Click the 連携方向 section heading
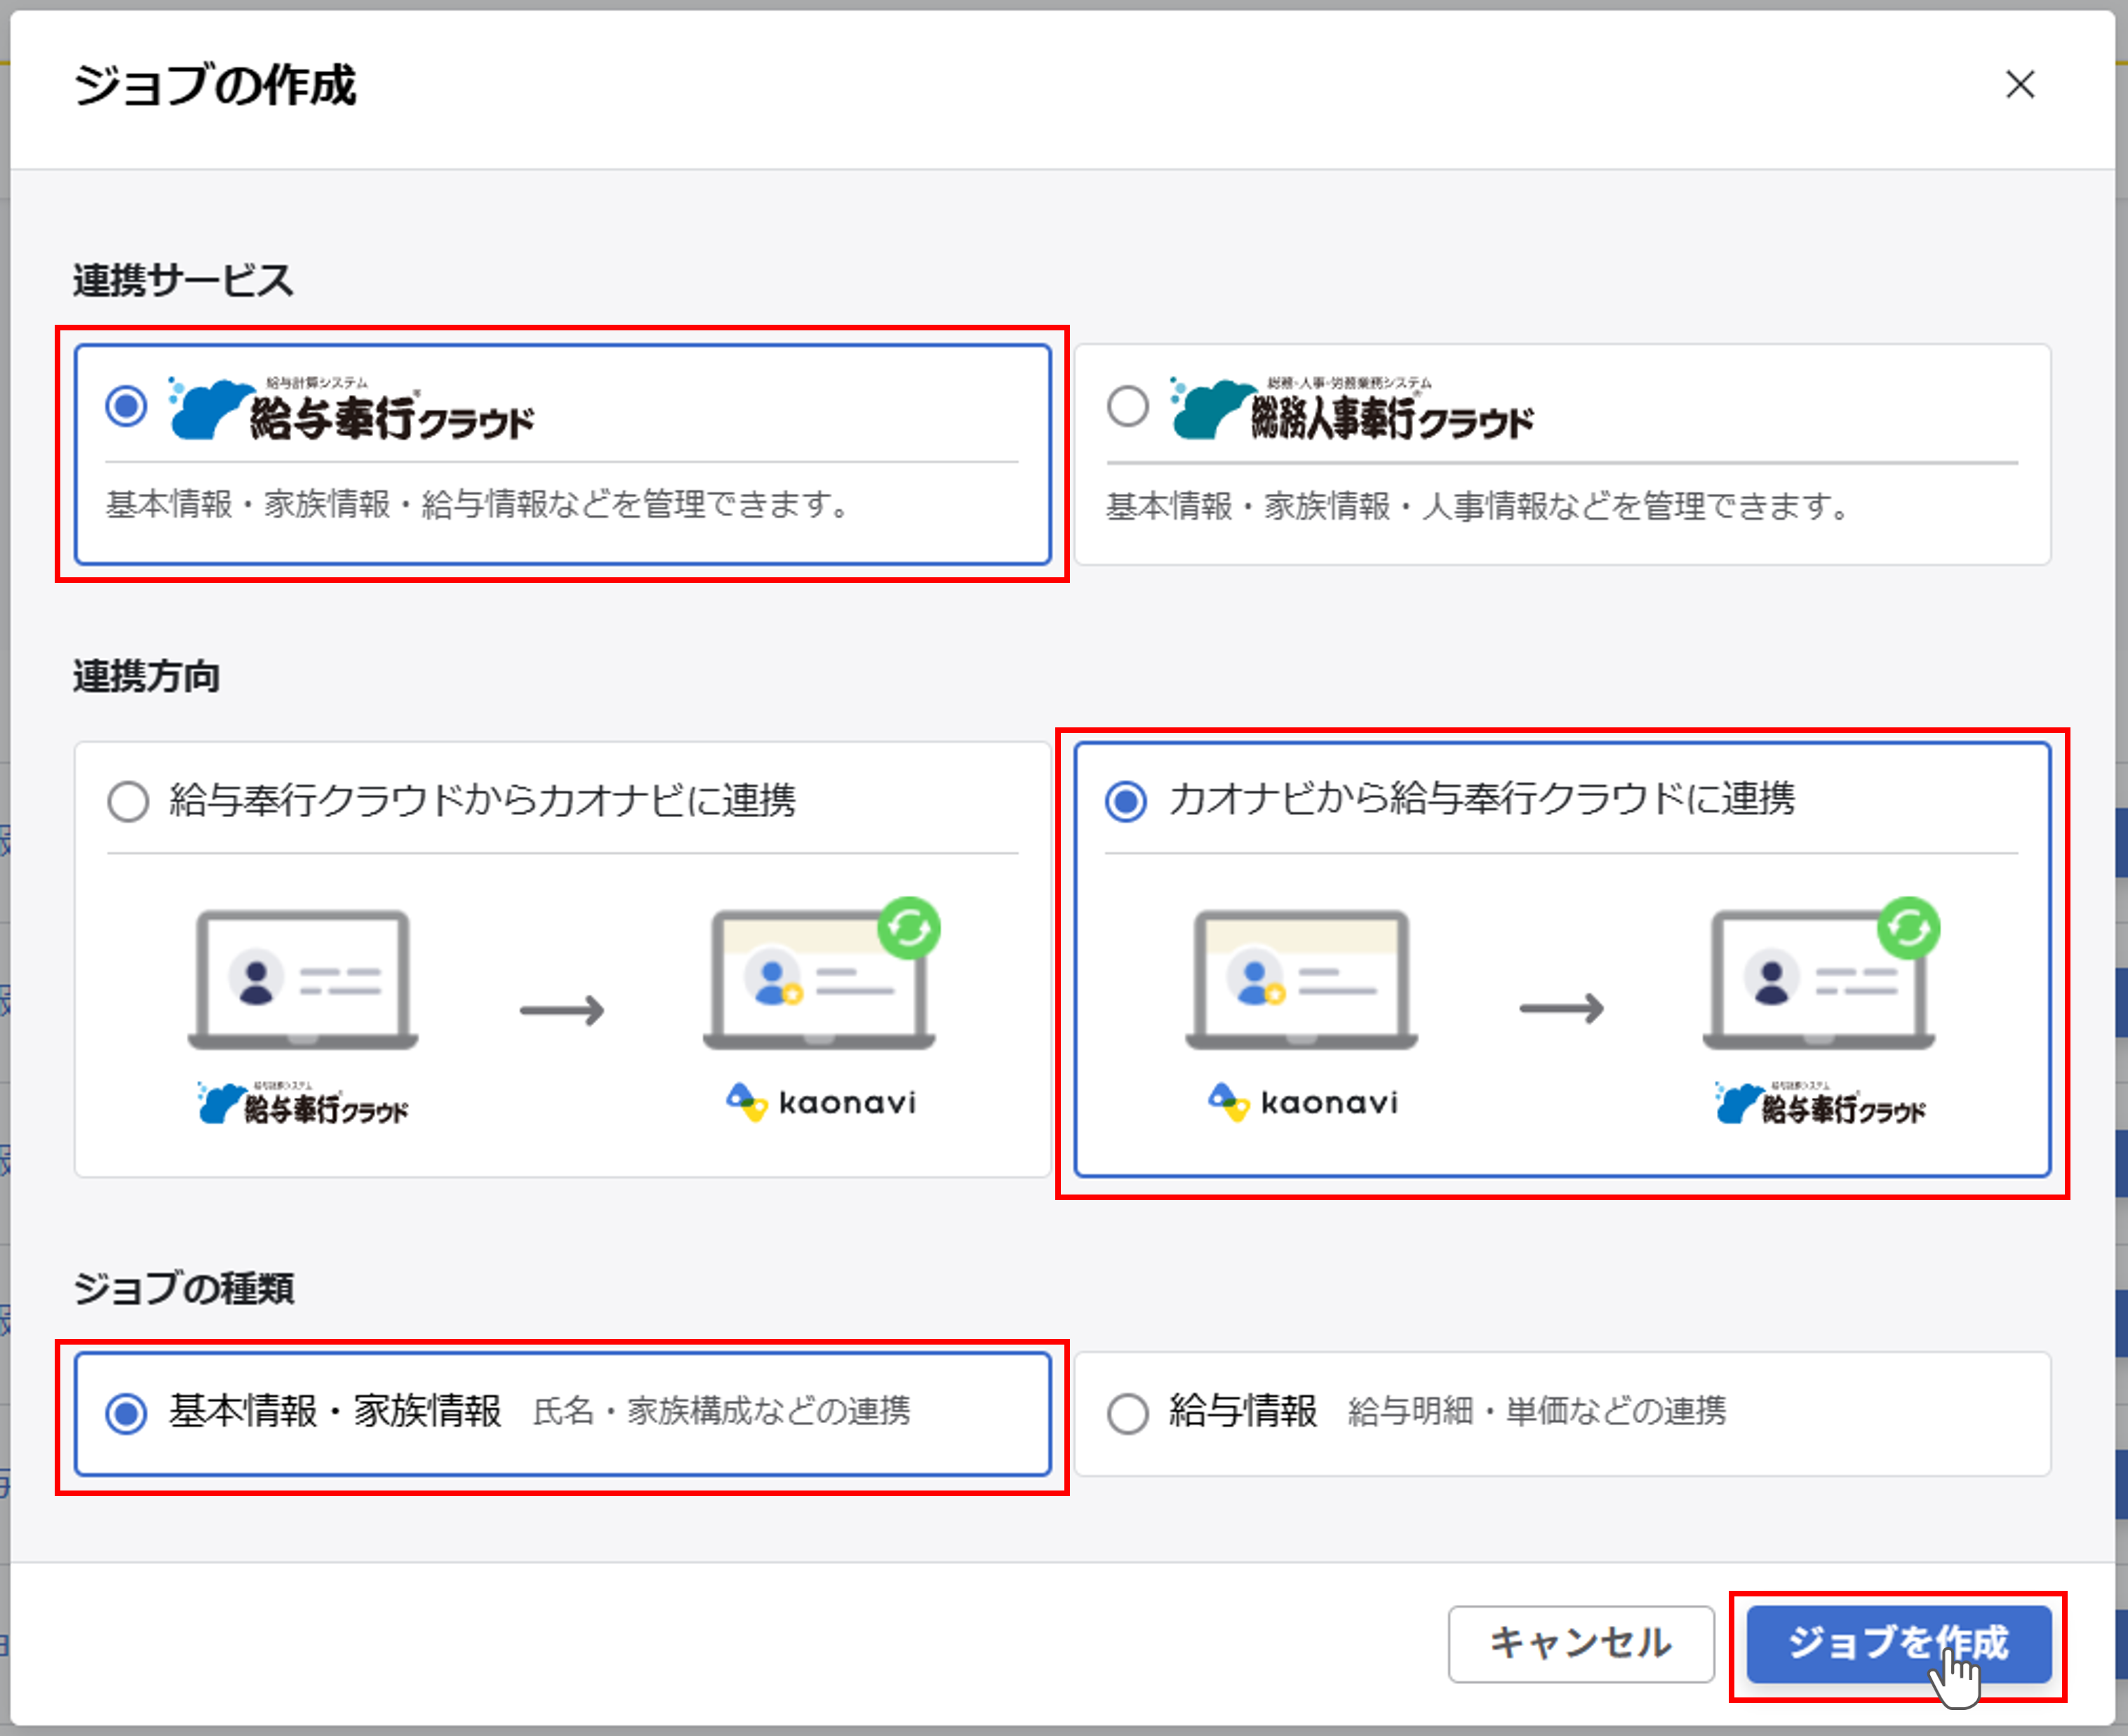 click(x=146, y=677)
